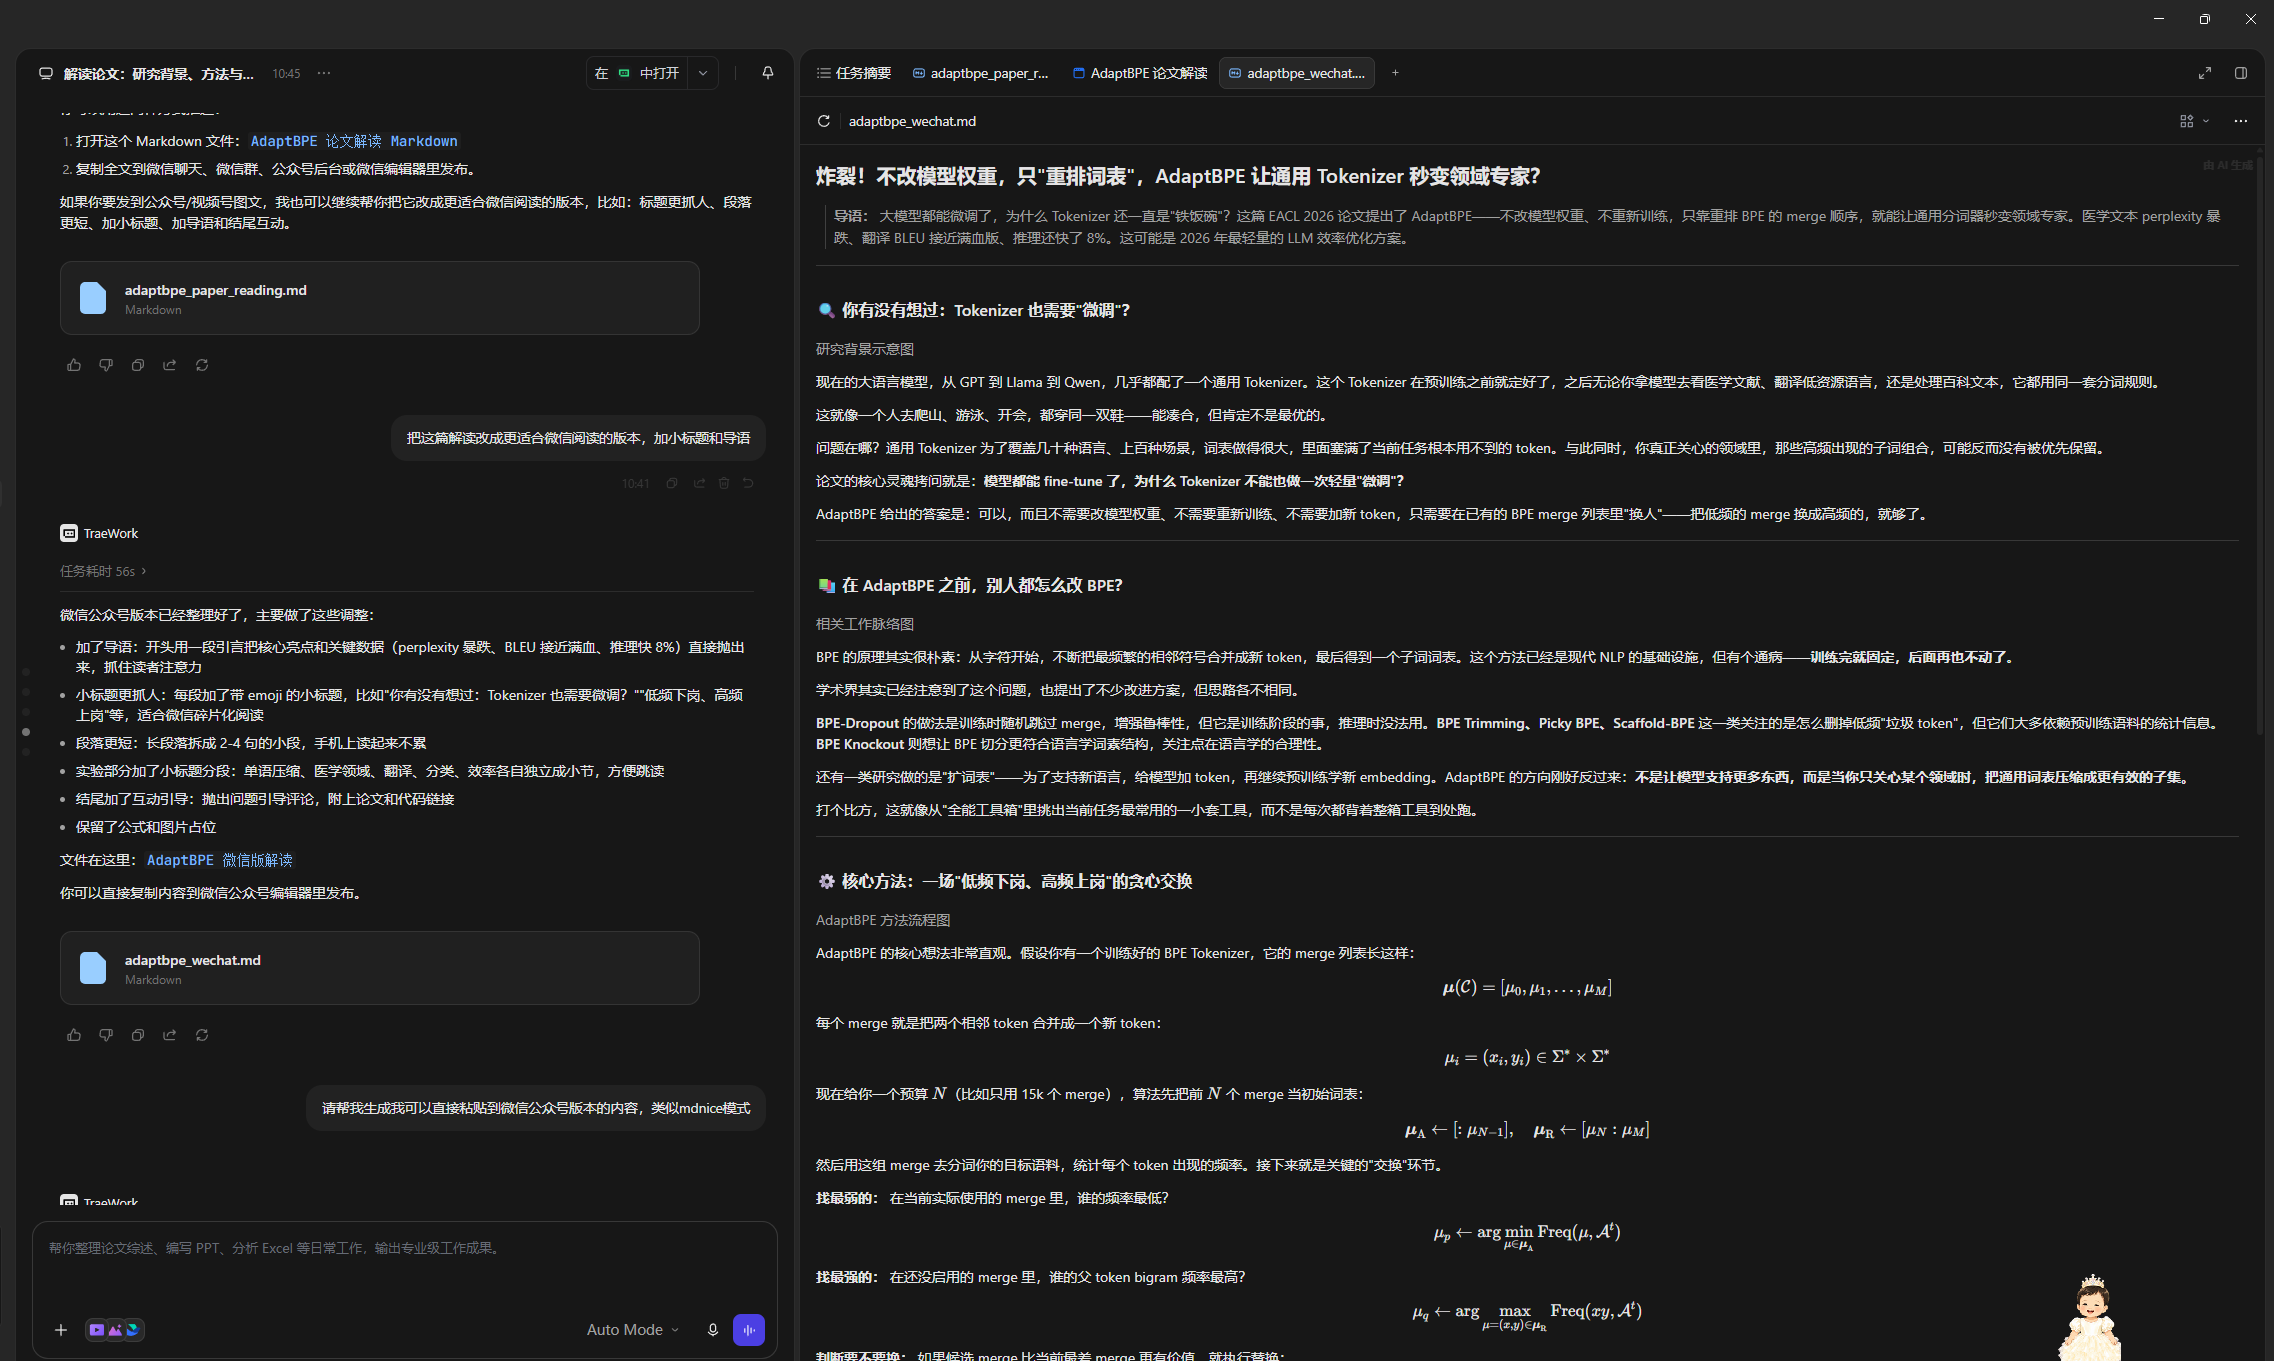Copy the reply with the adaptbpe_wechat.md card

[138, 1035]
